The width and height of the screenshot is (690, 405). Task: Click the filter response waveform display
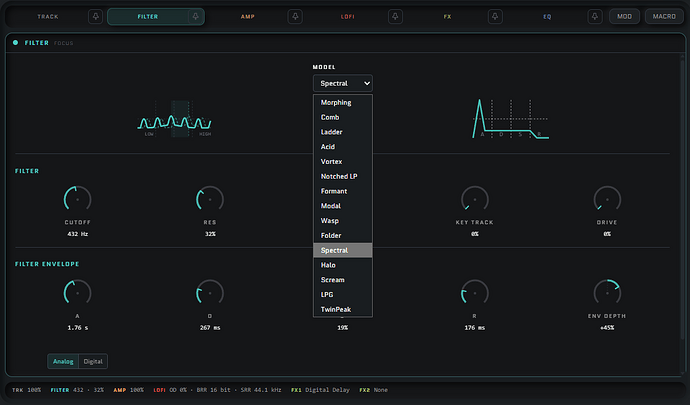point(175,119)
